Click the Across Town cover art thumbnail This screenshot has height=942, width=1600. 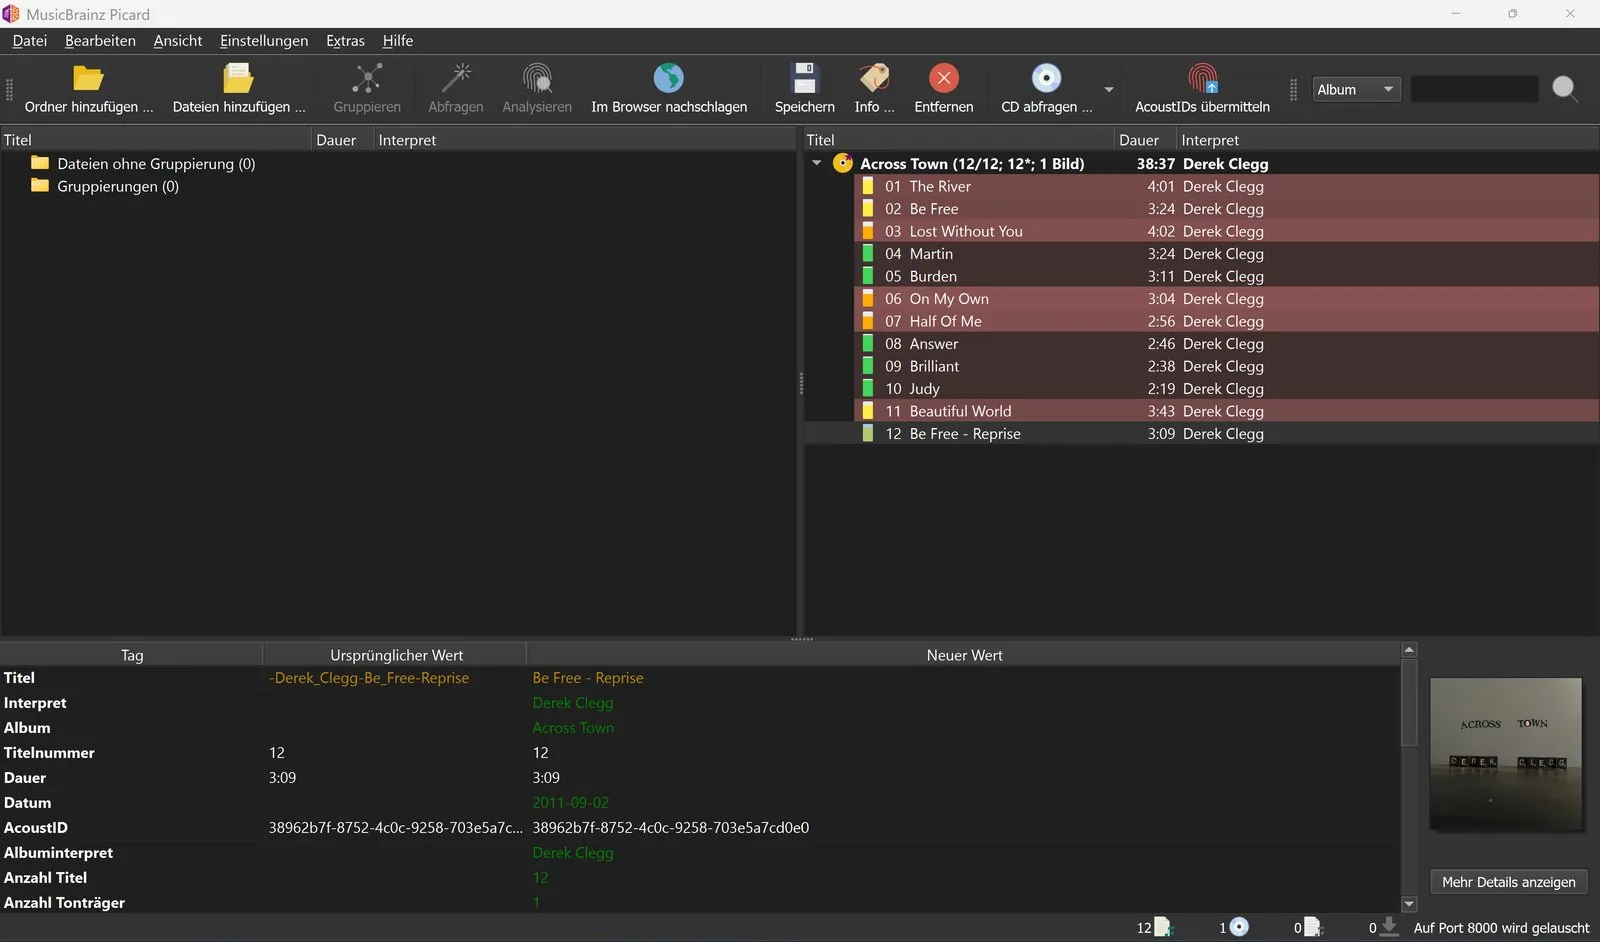click(1506, 755)
